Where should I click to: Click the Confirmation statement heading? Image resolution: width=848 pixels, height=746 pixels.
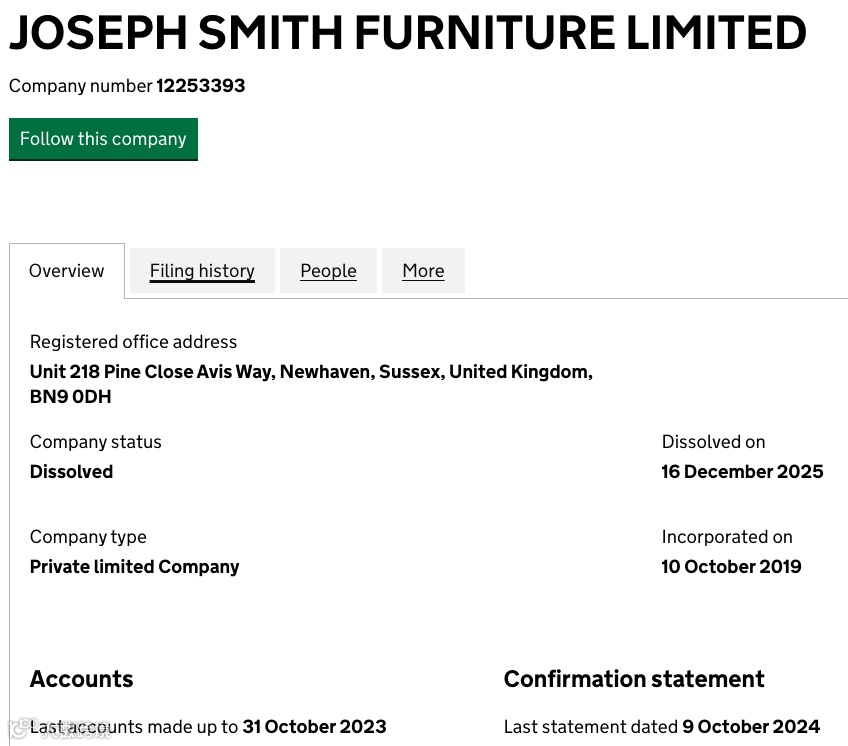pyautogui.click(x=634, y=679)
